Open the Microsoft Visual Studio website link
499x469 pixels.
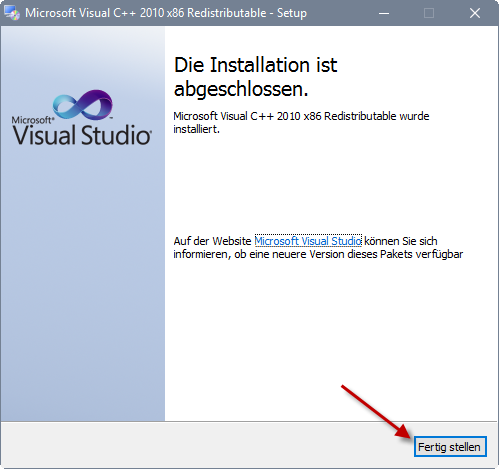click(x=308, y=241)
